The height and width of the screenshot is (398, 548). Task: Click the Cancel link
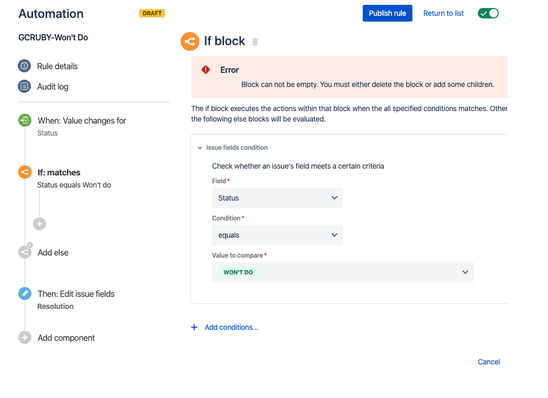[489, 362]
